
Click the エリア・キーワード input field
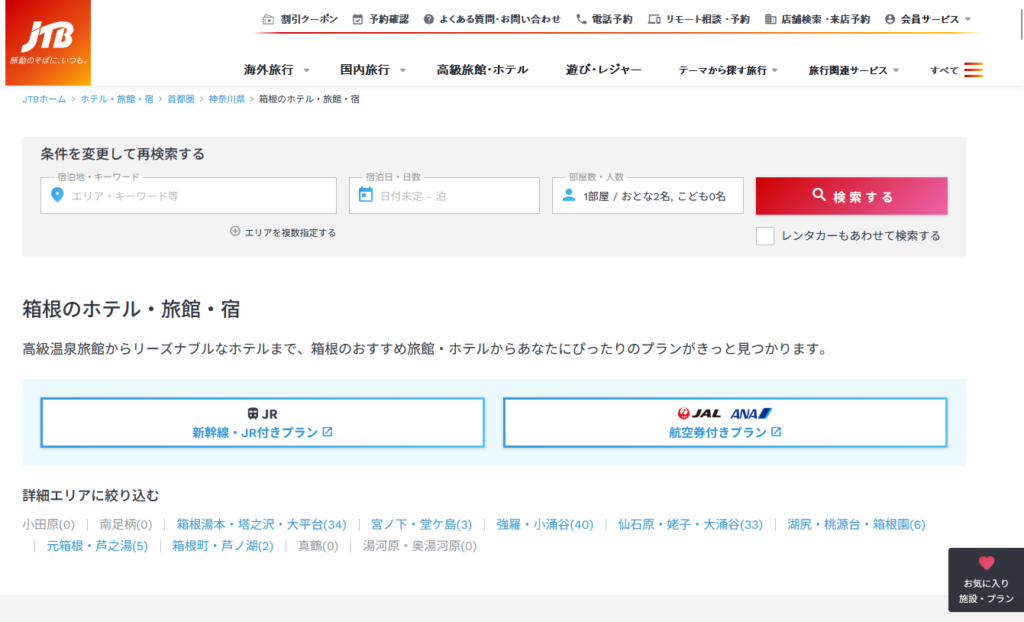click(200, 196)
